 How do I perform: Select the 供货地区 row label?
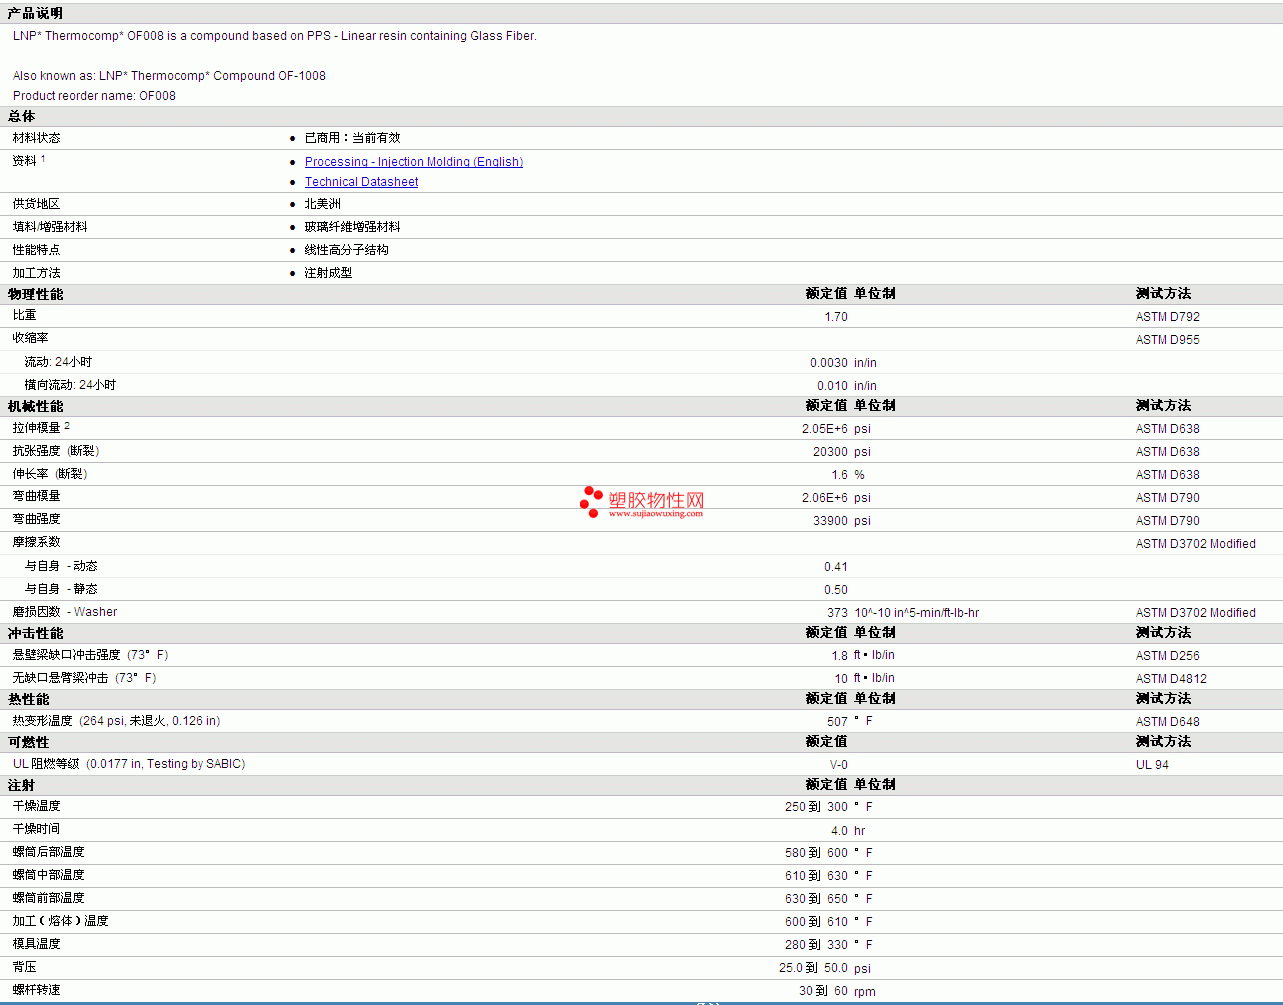point(36,204)
